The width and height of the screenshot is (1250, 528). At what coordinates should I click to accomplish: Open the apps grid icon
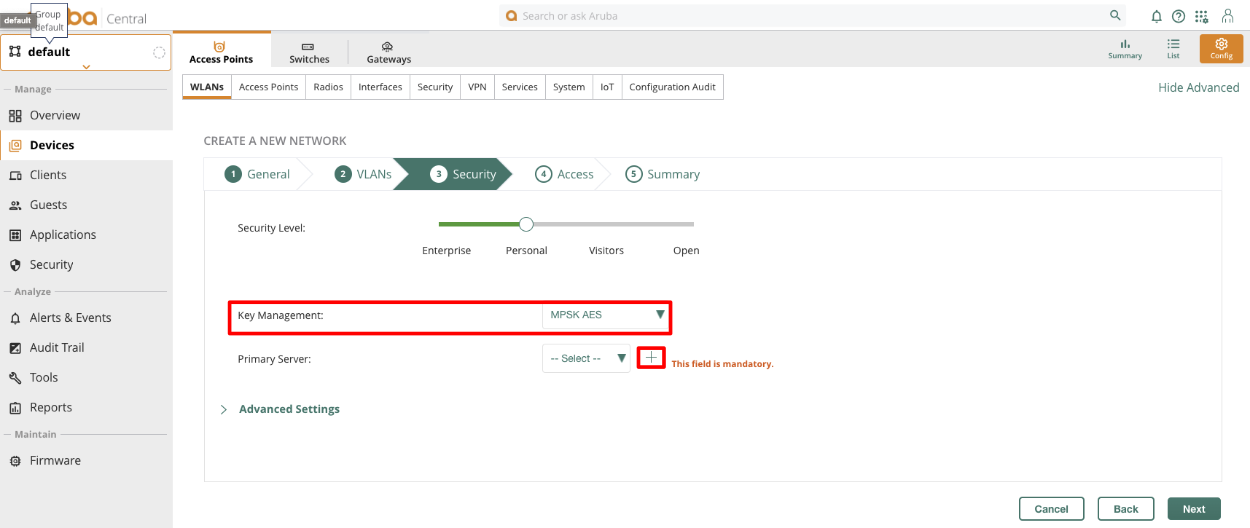click(x=1201, y=17)
